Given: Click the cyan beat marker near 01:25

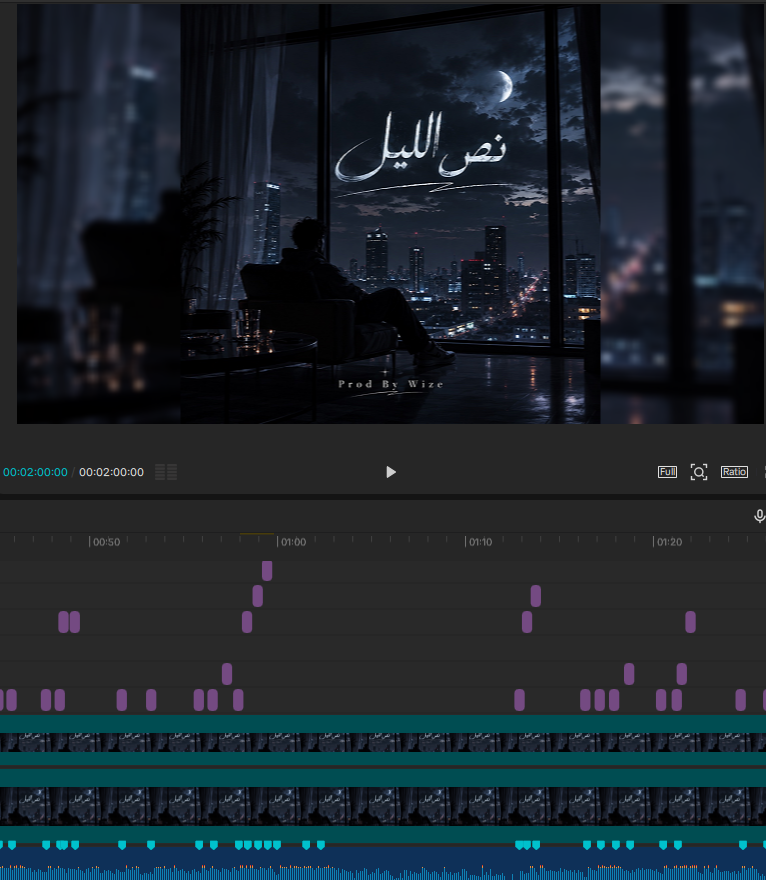Looking at the screenshot, I should (x=742, y=845).
